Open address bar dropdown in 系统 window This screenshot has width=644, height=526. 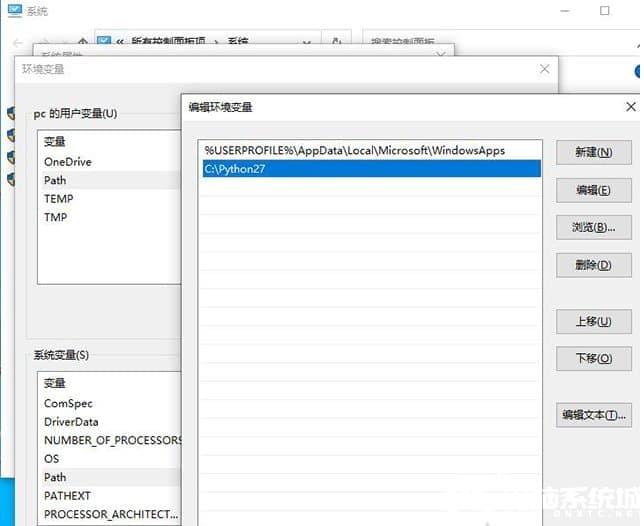(306, 41)
